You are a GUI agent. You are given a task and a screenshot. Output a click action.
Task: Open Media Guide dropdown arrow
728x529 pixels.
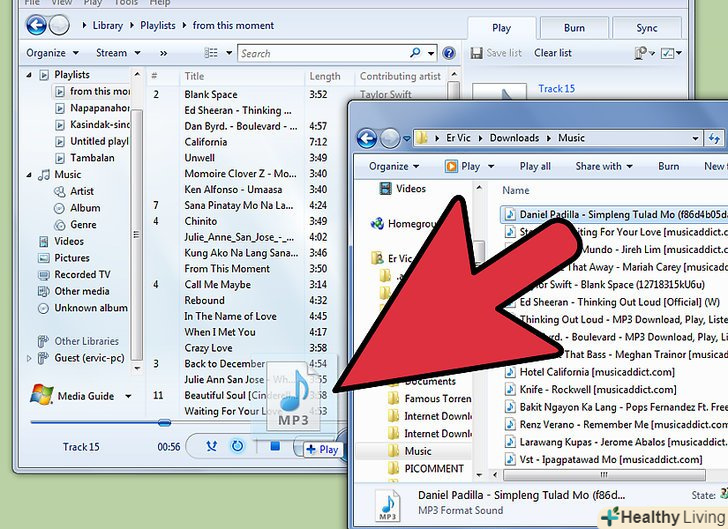click(128, 396)
